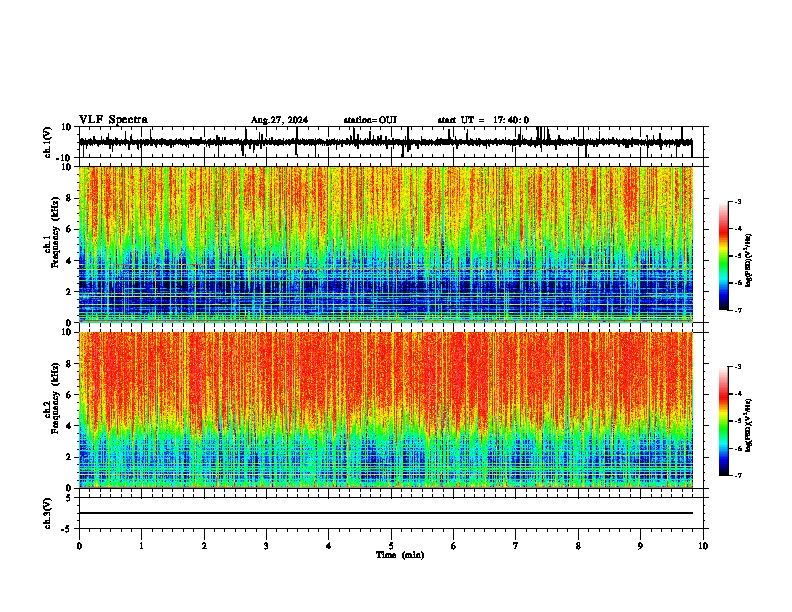Select the "Time (min)" axis title

400,555
